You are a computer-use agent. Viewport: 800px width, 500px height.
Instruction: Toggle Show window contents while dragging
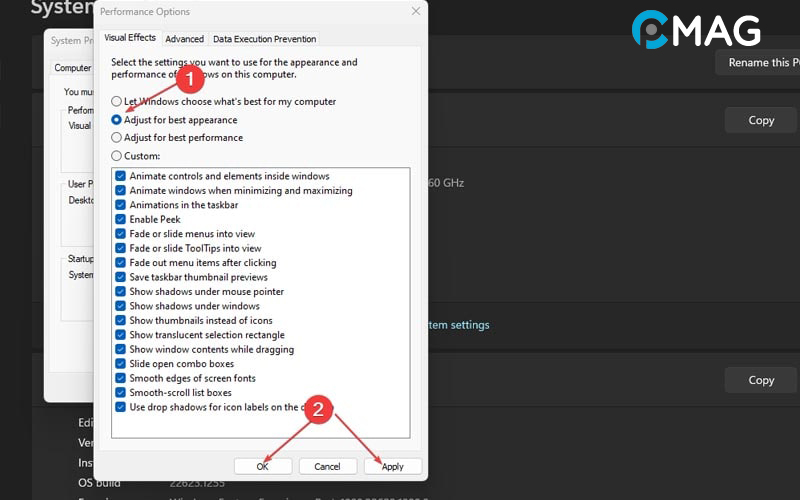(x=121, y=350)
